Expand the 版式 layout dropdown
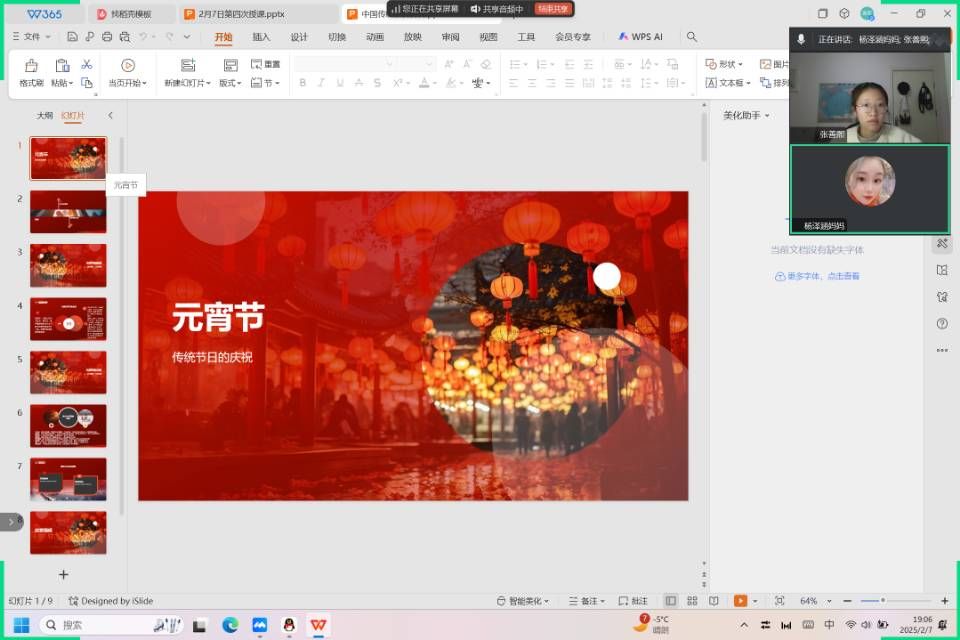Viewport: 960px width, 640px height. point(231,83)
